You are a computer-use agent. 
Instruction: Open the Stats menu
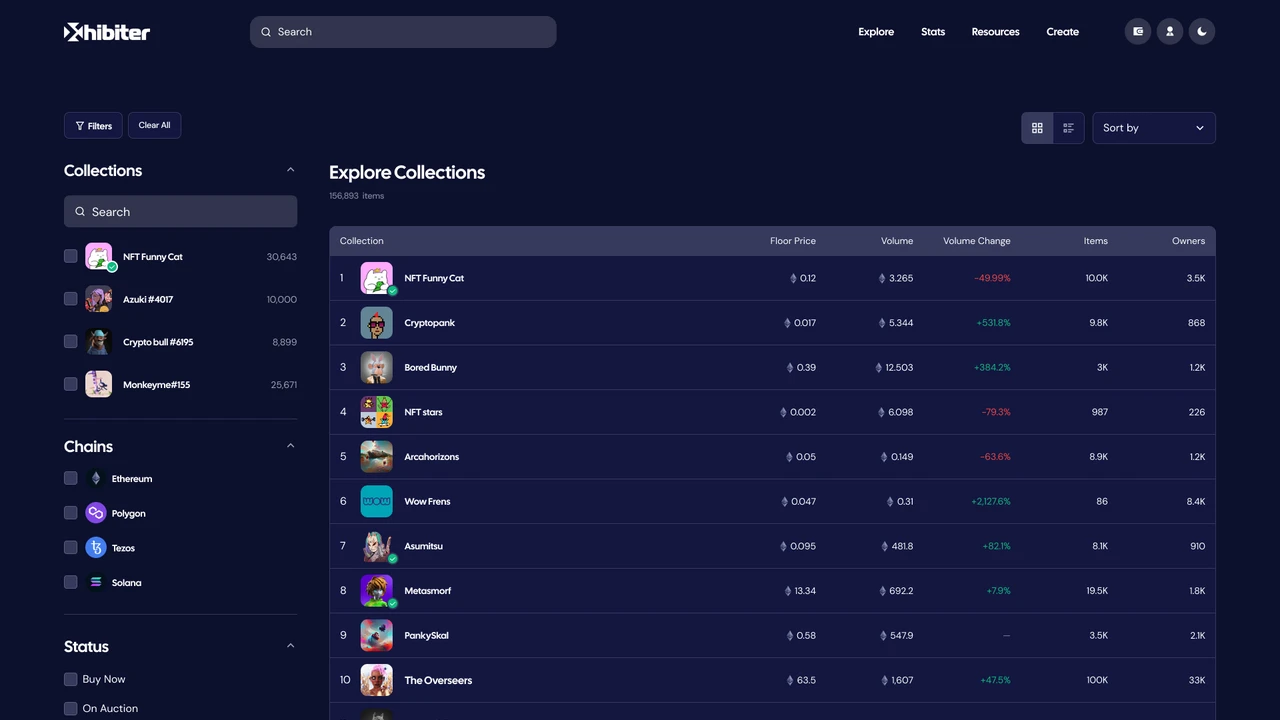click(x=933, y=32)
